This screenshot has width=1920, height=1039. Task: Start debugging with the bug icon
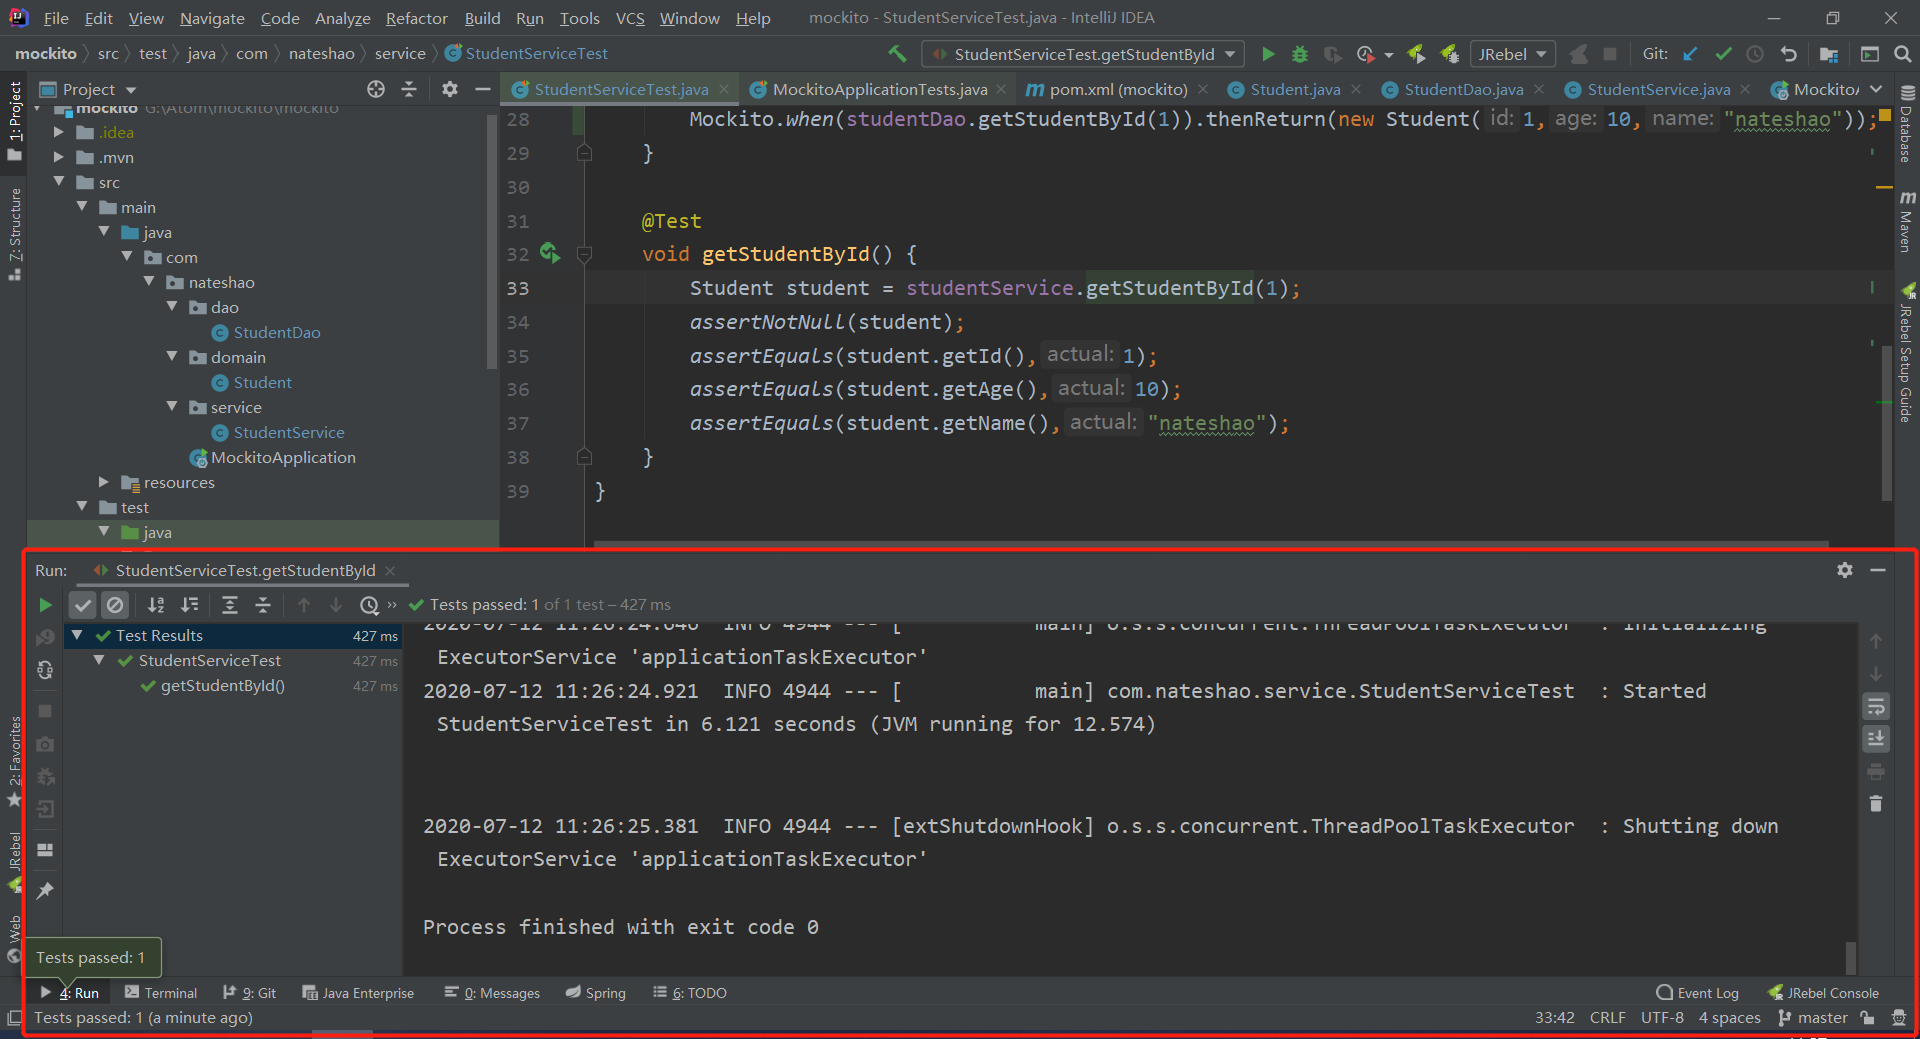1300,54
